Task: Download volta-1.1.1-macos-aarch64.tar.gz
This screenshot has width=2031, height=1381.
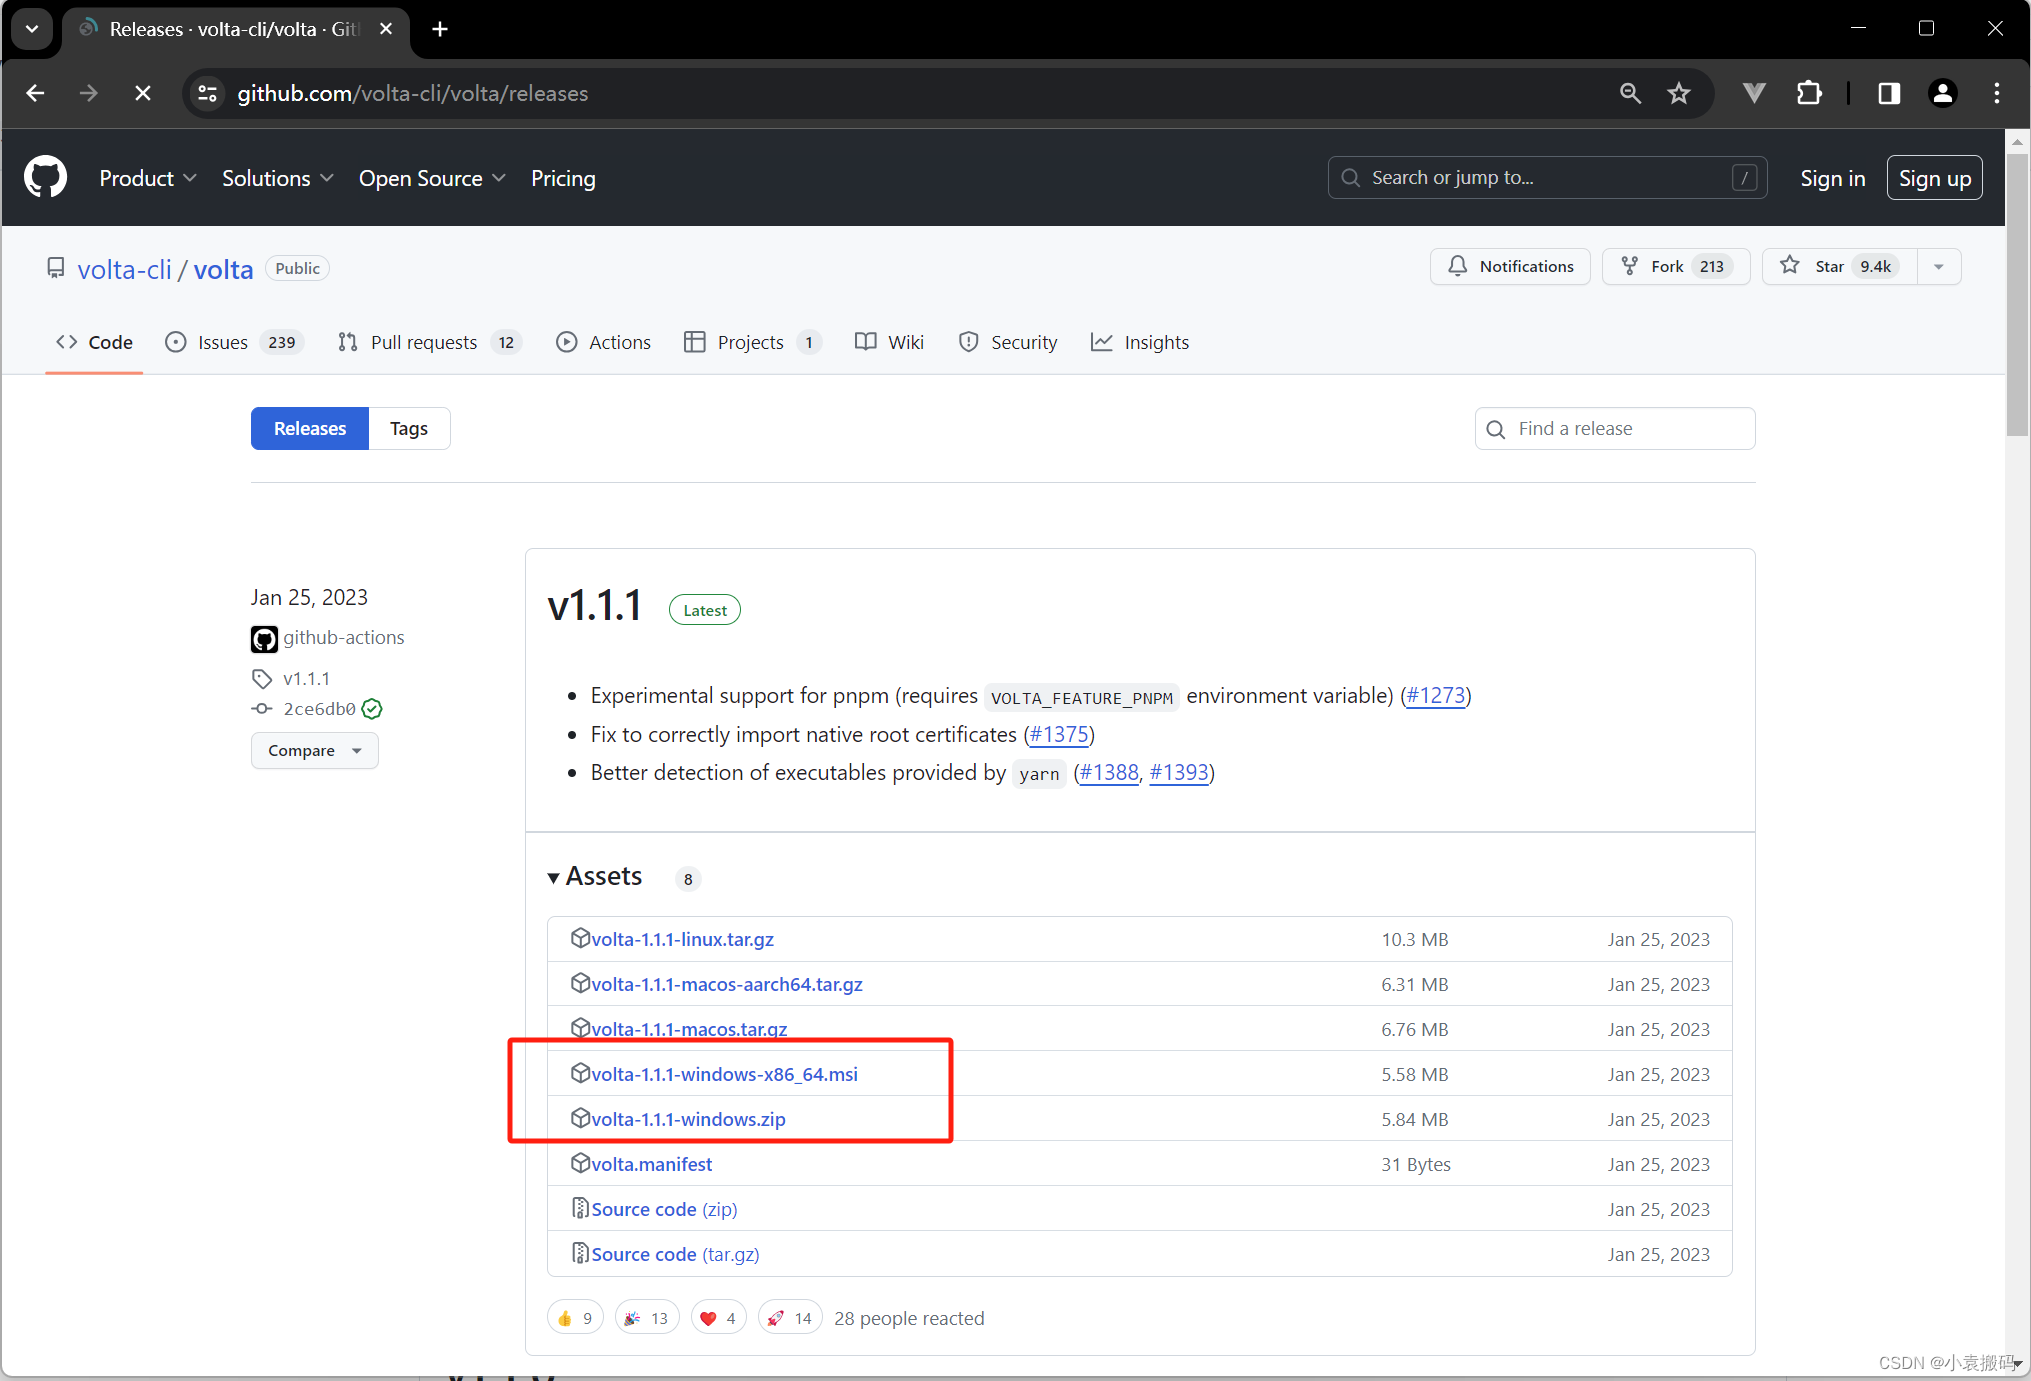Action: [x=727, y=984]
